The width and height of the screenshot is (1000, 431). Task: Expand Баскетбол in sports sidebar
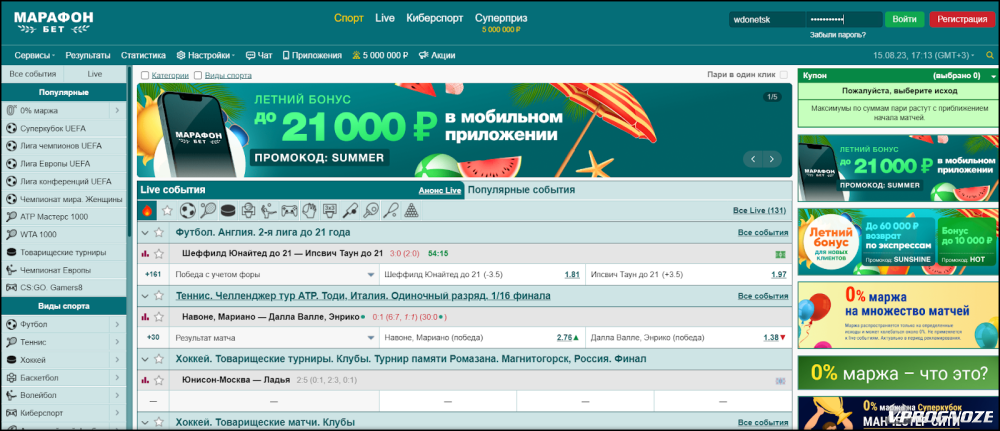point(117,377)
